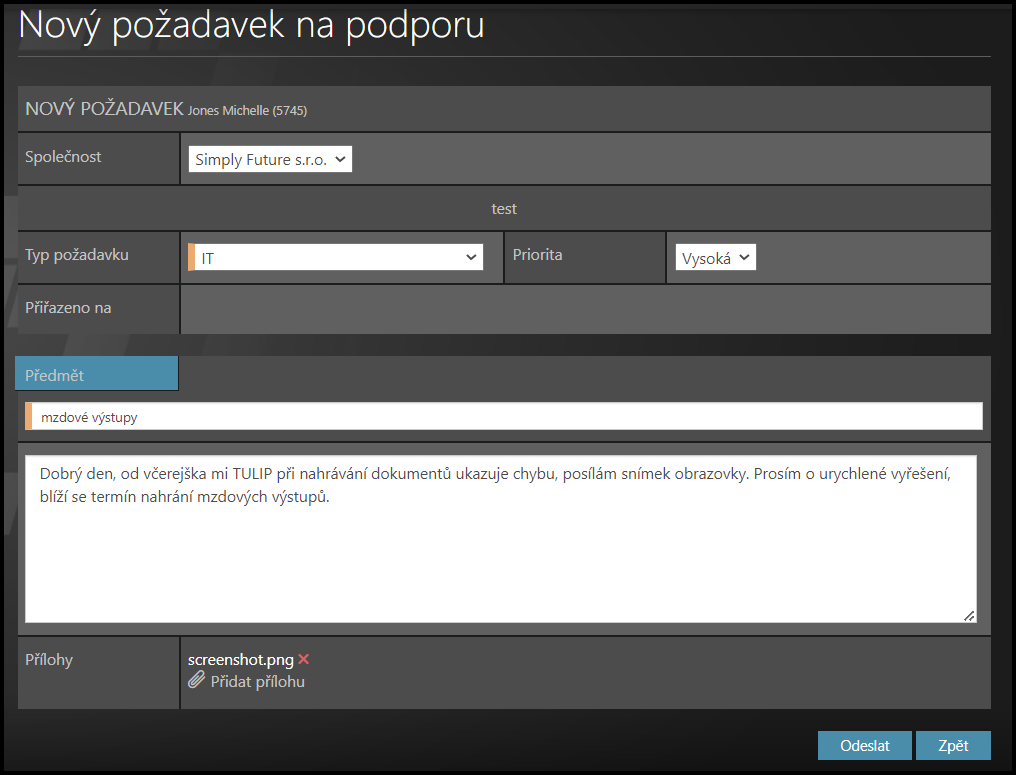
Task: Click the Přílohy label
Action: (49, 660)
